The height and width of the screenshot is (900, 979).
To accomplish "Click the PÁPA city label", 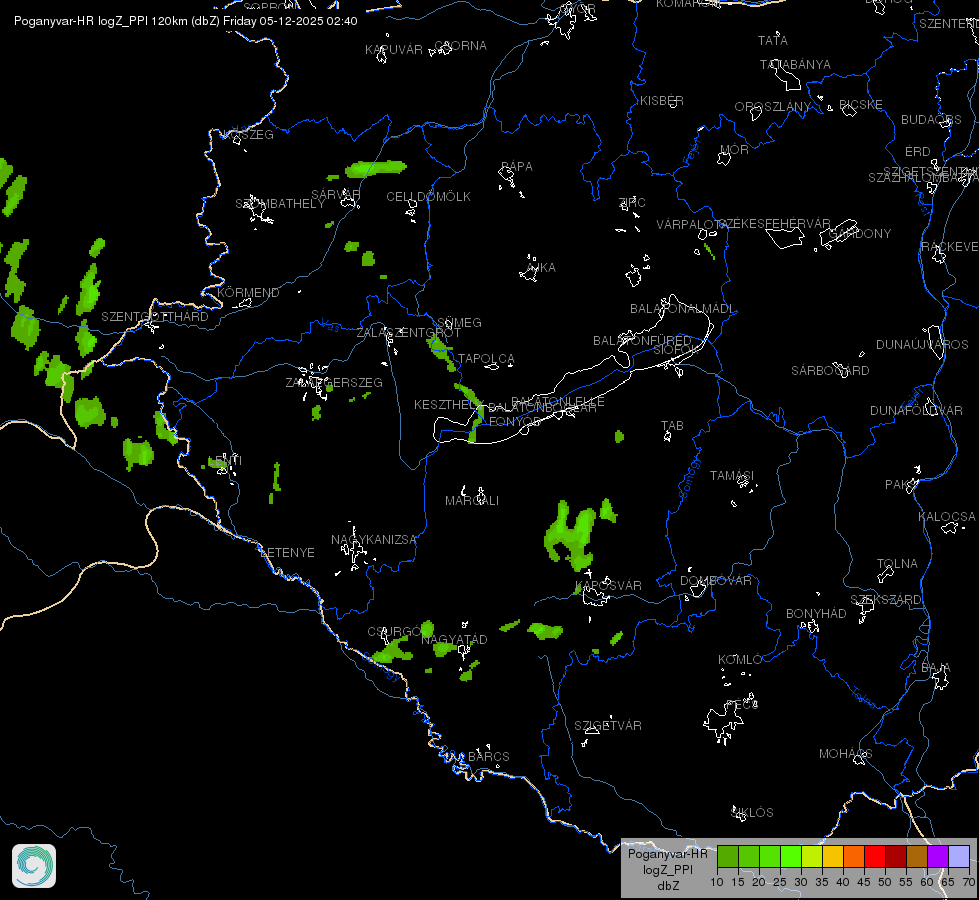I will pyautogui.click(x=517, y=167).
